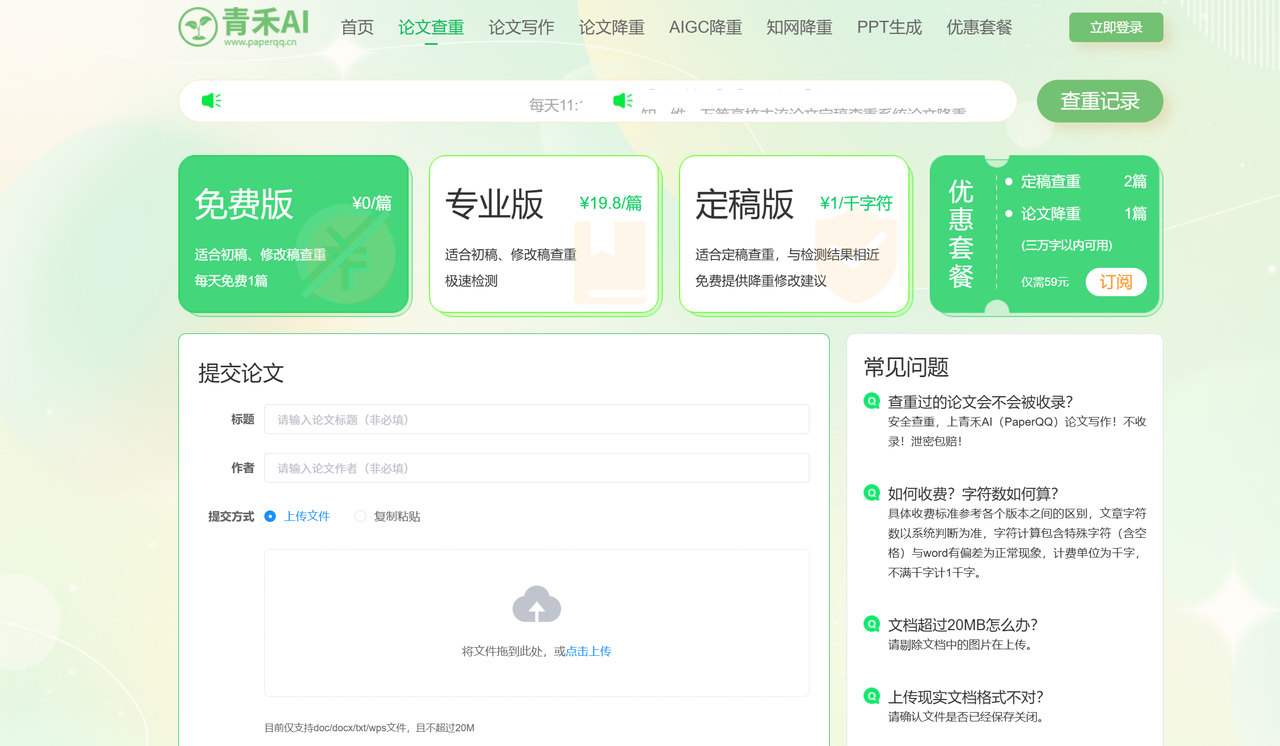1280x746 pixels.
Task: Click the 立即登录 button
Action: coord(1116,27)
